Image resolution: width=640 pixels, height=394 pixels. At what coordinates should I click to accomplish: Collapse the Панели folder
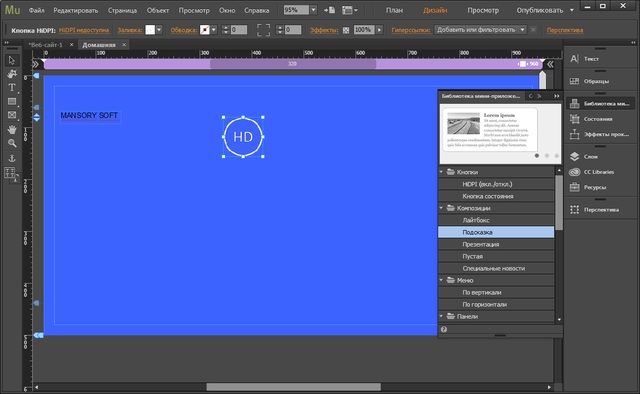(x=441, y=316)
